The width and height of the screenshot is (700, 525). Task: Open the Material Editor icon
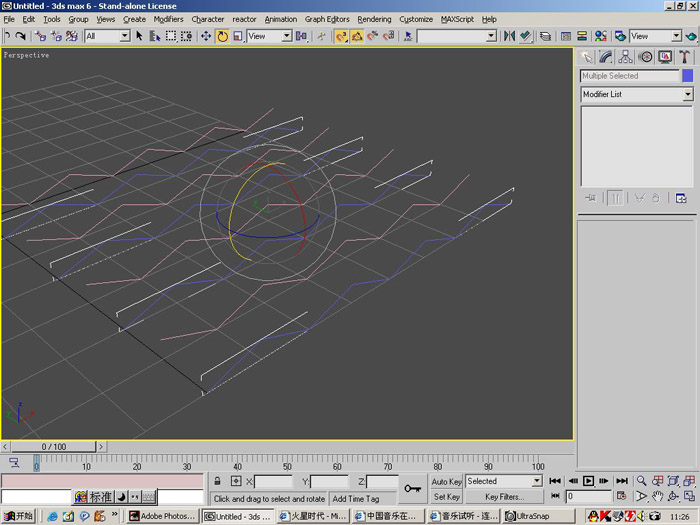tap(600, 36)
